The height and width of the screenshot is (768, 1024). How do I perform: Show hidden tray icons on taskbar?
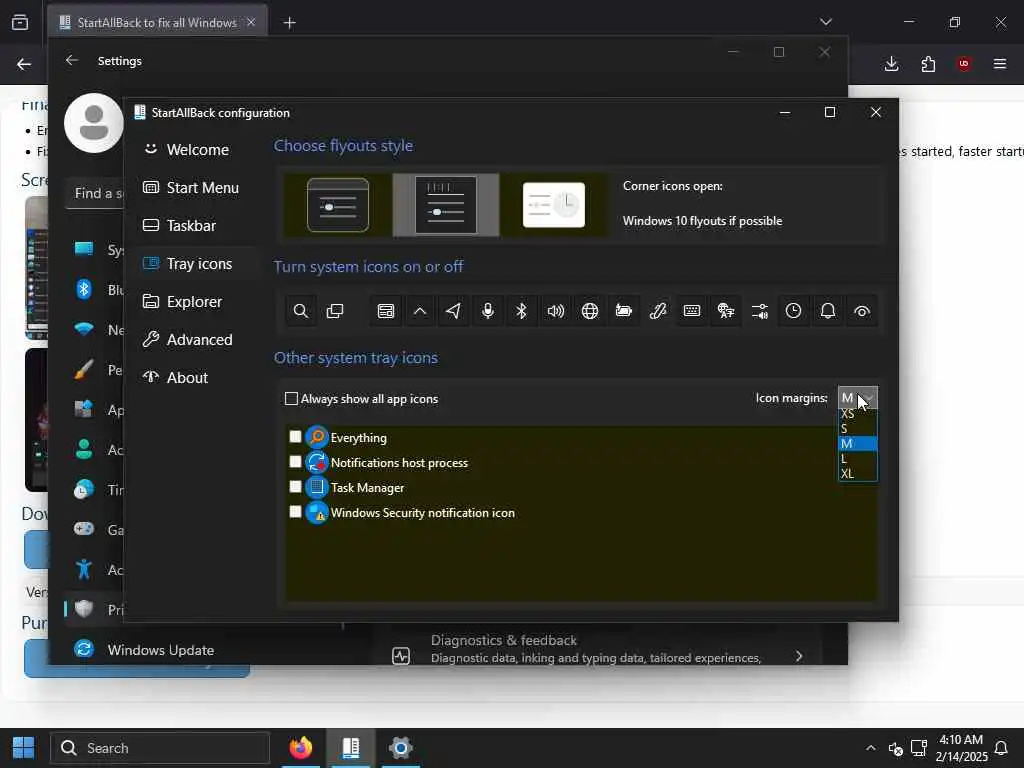[x=871, y=748]
